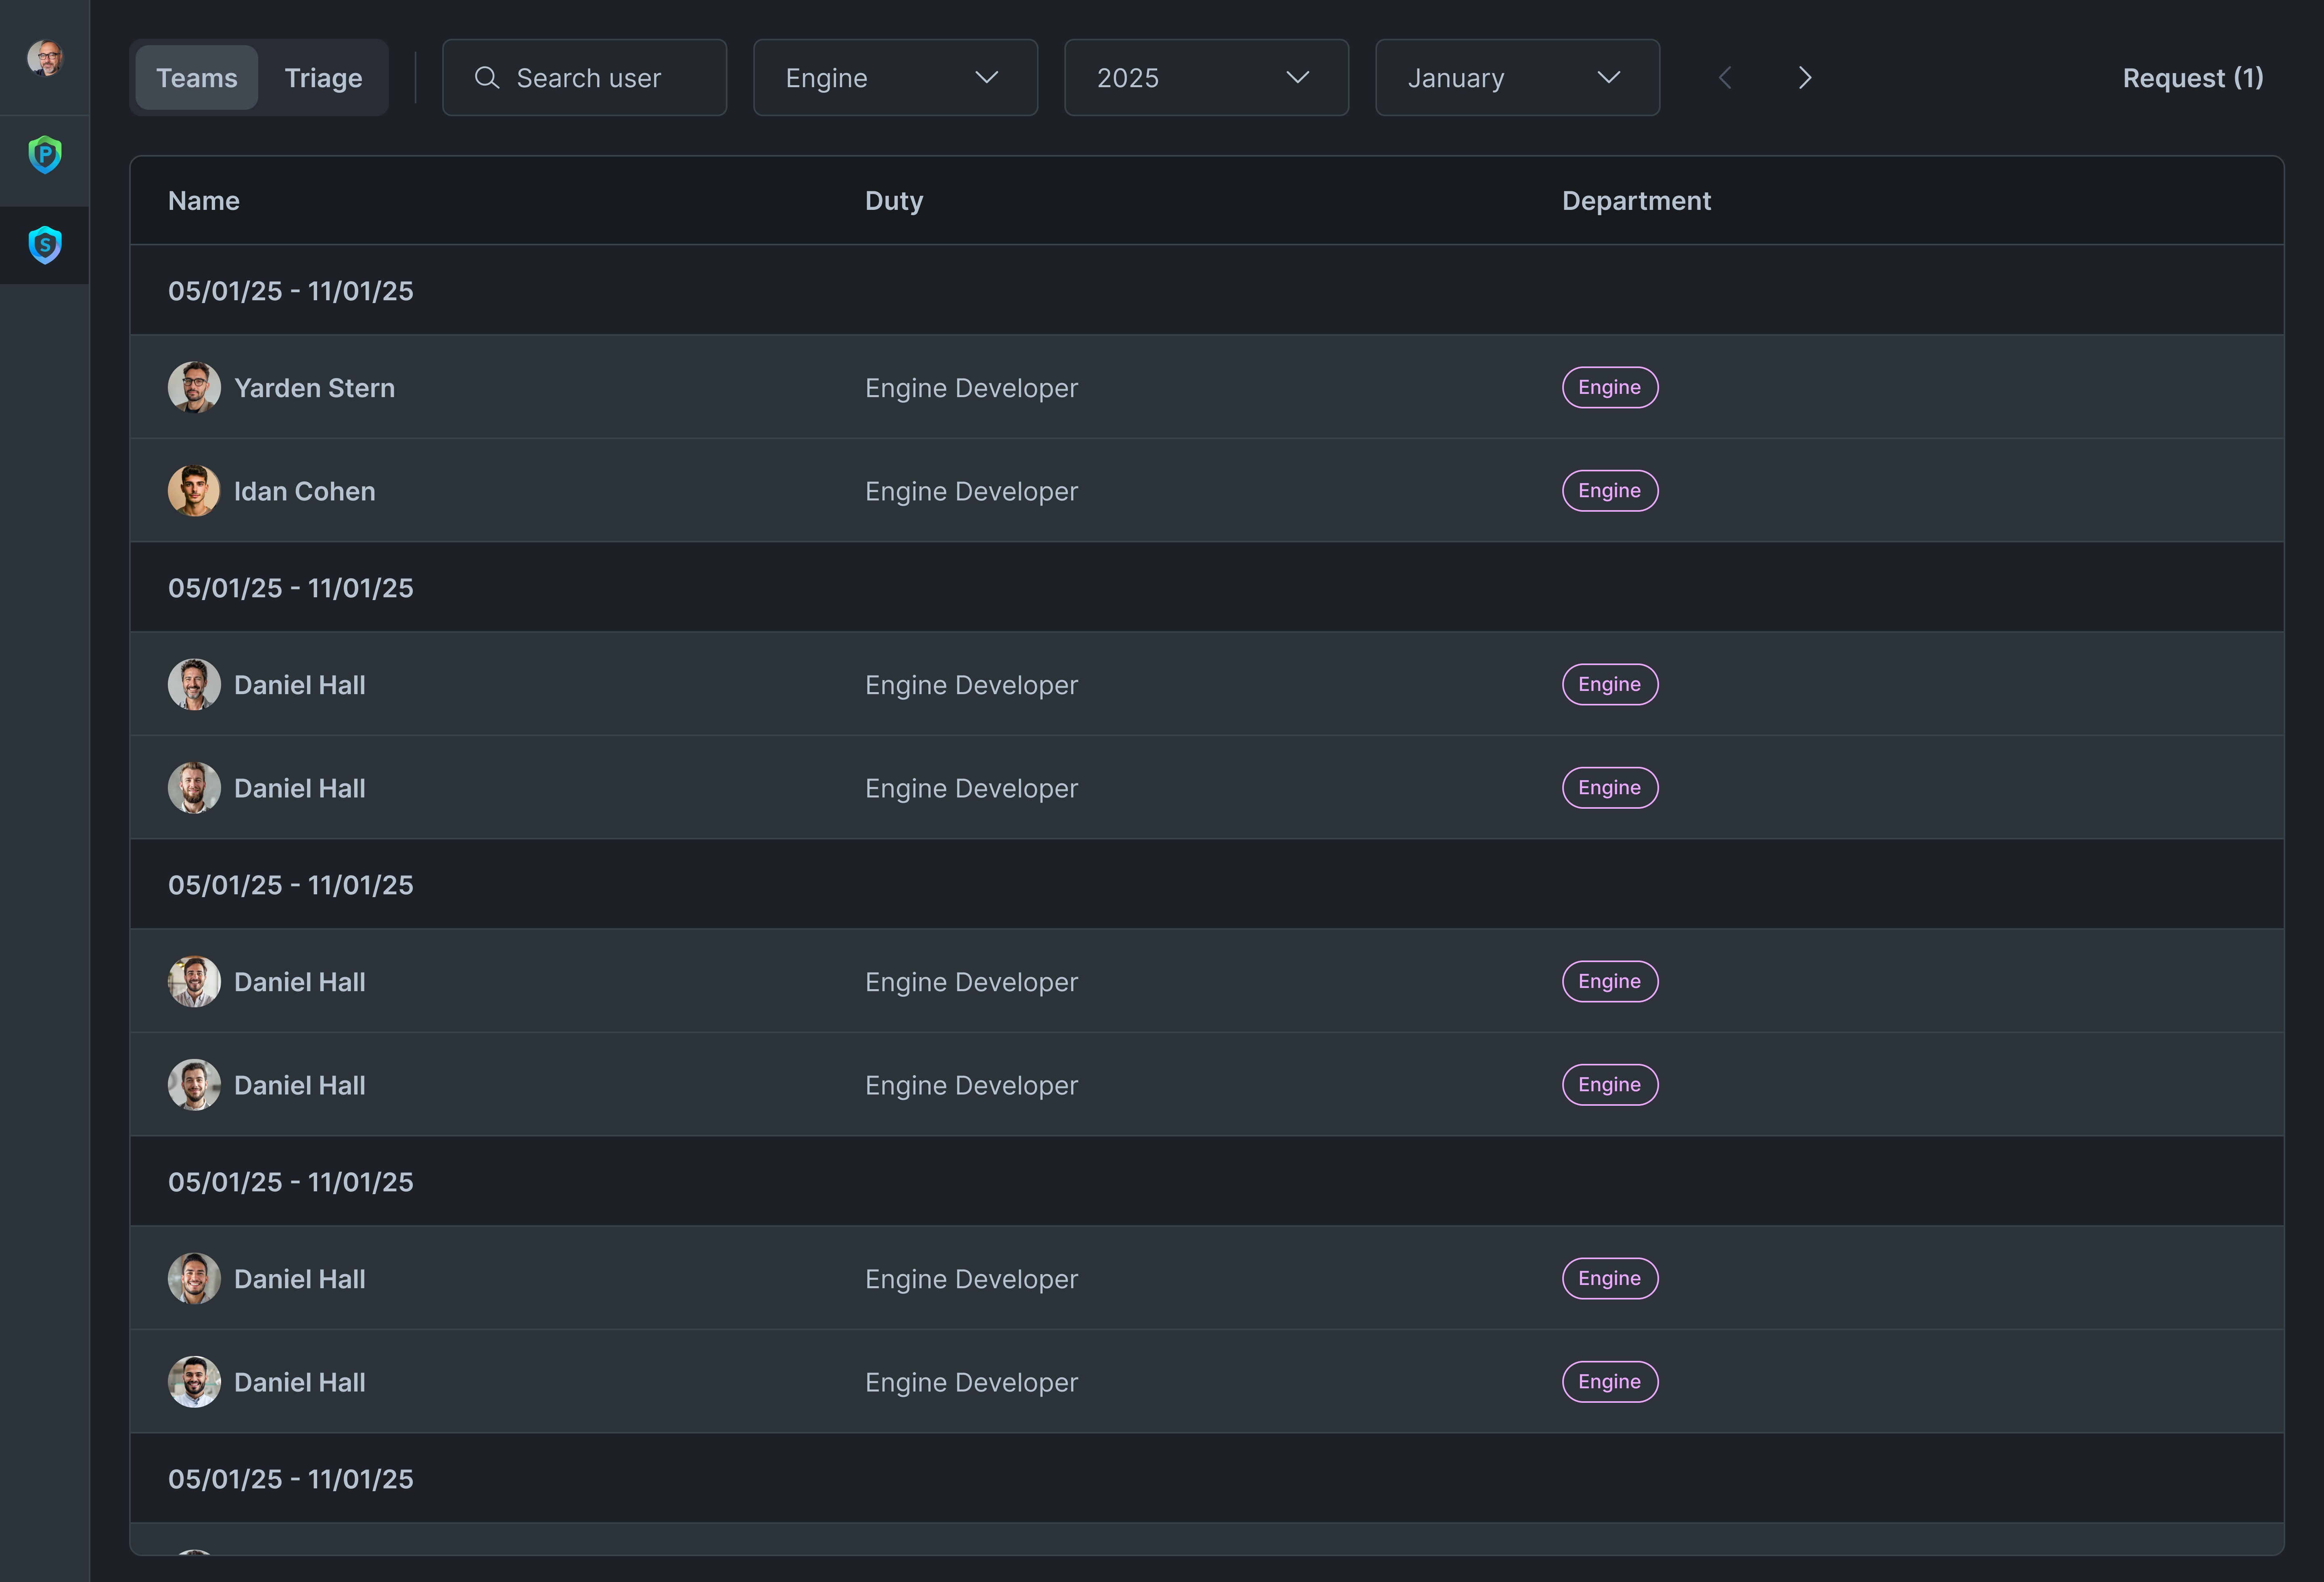This screenshot has width=2324, height=1582.
Task: Go to next period with right chevron
Action: pos(1805,78)
